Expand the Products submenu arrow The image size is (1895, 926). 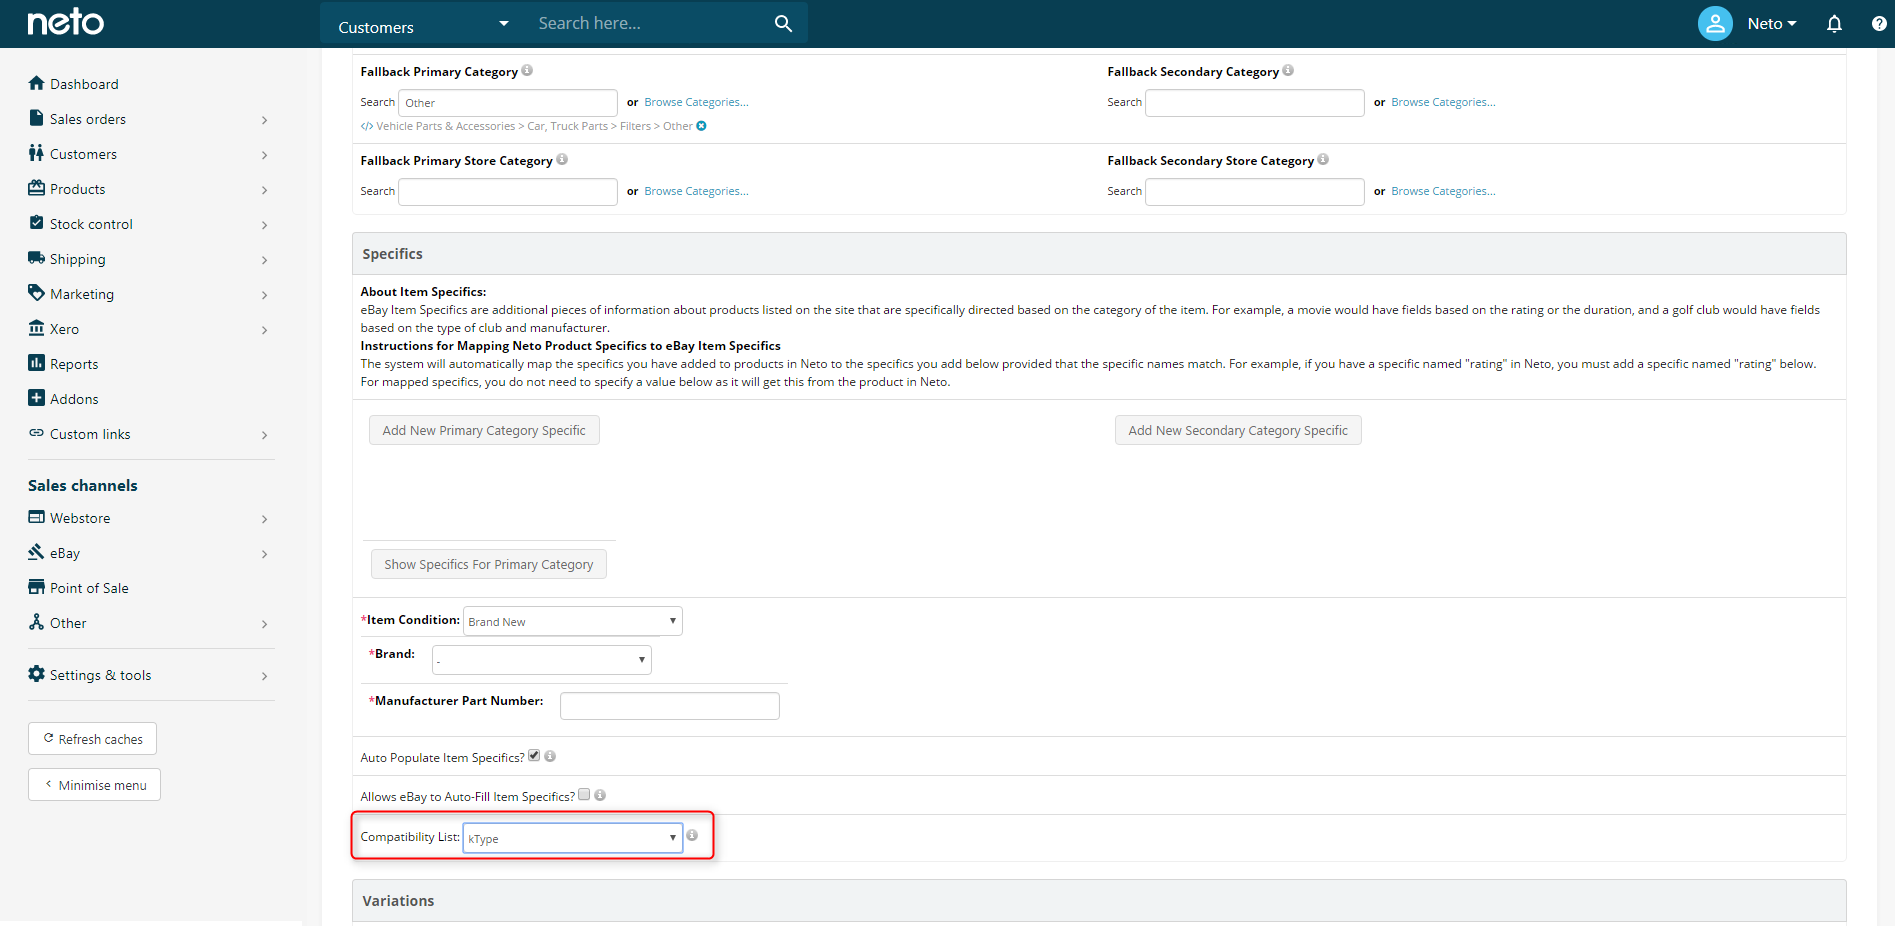[264, 190]
